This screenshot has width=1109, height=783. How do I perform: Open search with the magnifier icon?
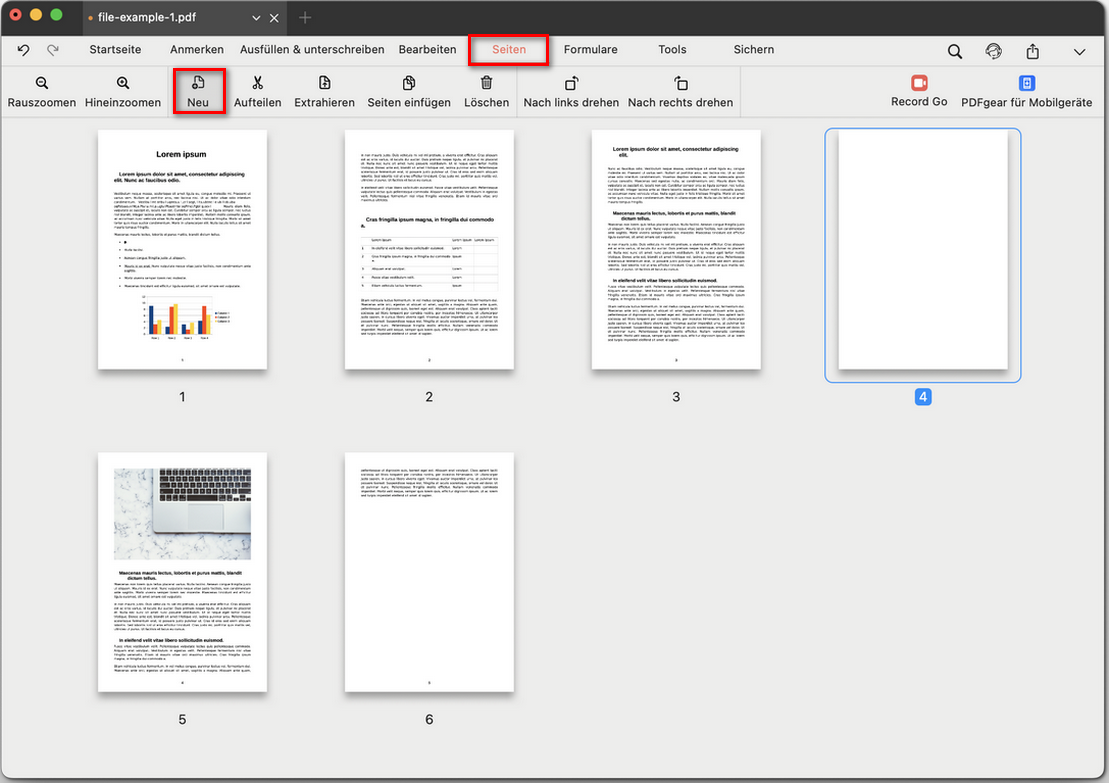tap(954, 50)
